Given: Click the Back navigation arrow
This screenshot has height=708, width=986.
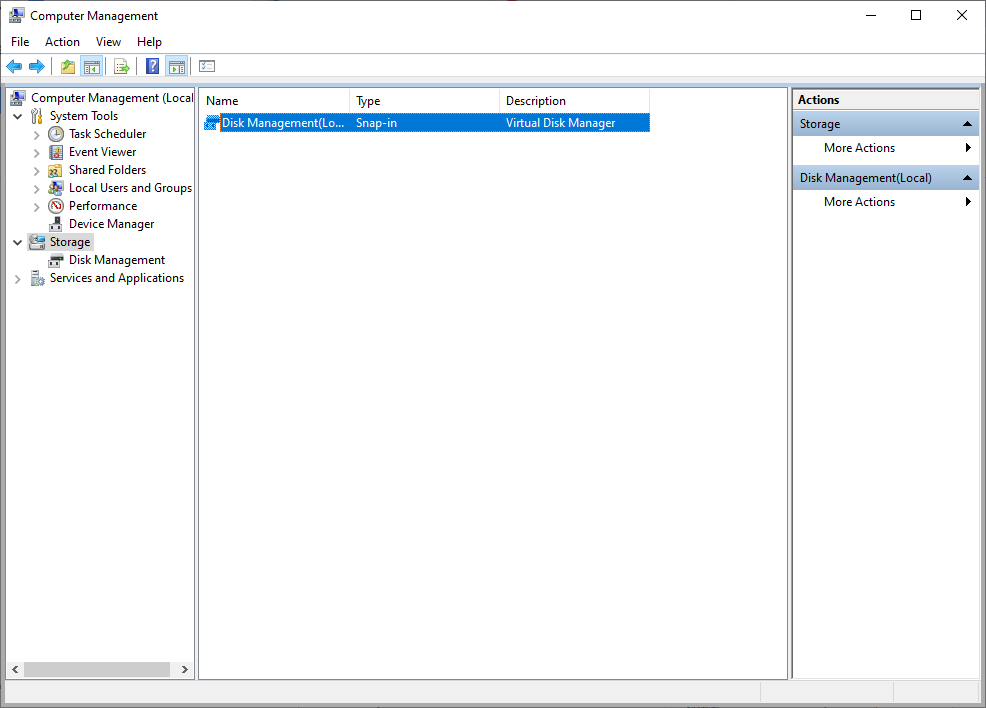Looking at the screenshot, I should [x=14, y=66].
